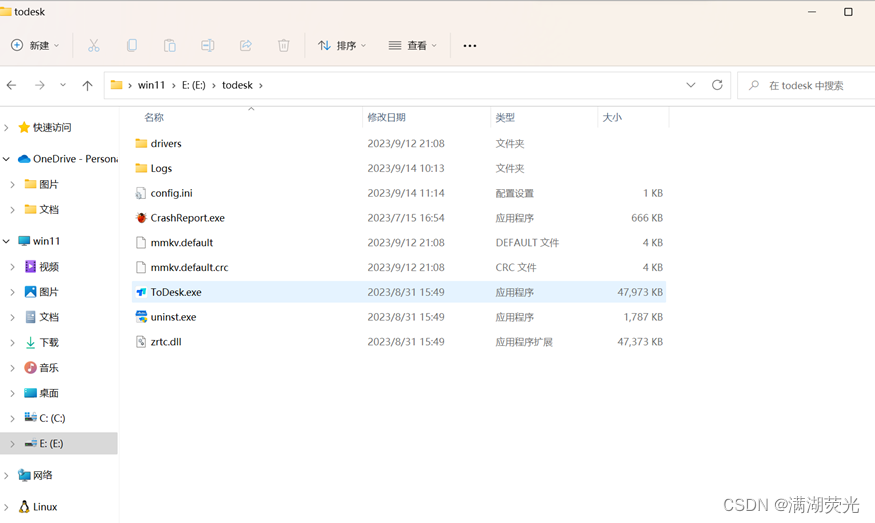Expand 图片 folder under OneDrive
Viewport: 875px width, 523px height.
pos(12,184)
